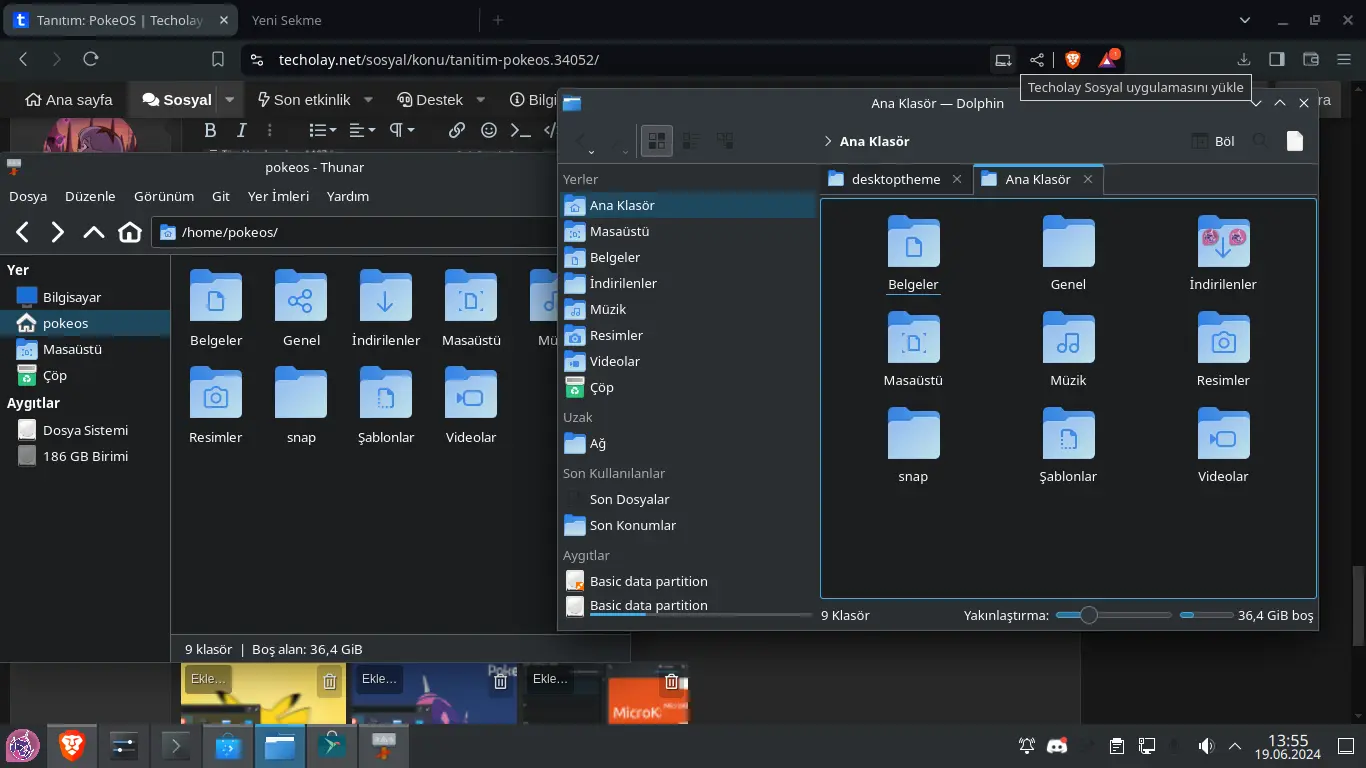Open the Brave icon in the taskbar
This screenshot has width=1366, height=768.
pos(71,745)
